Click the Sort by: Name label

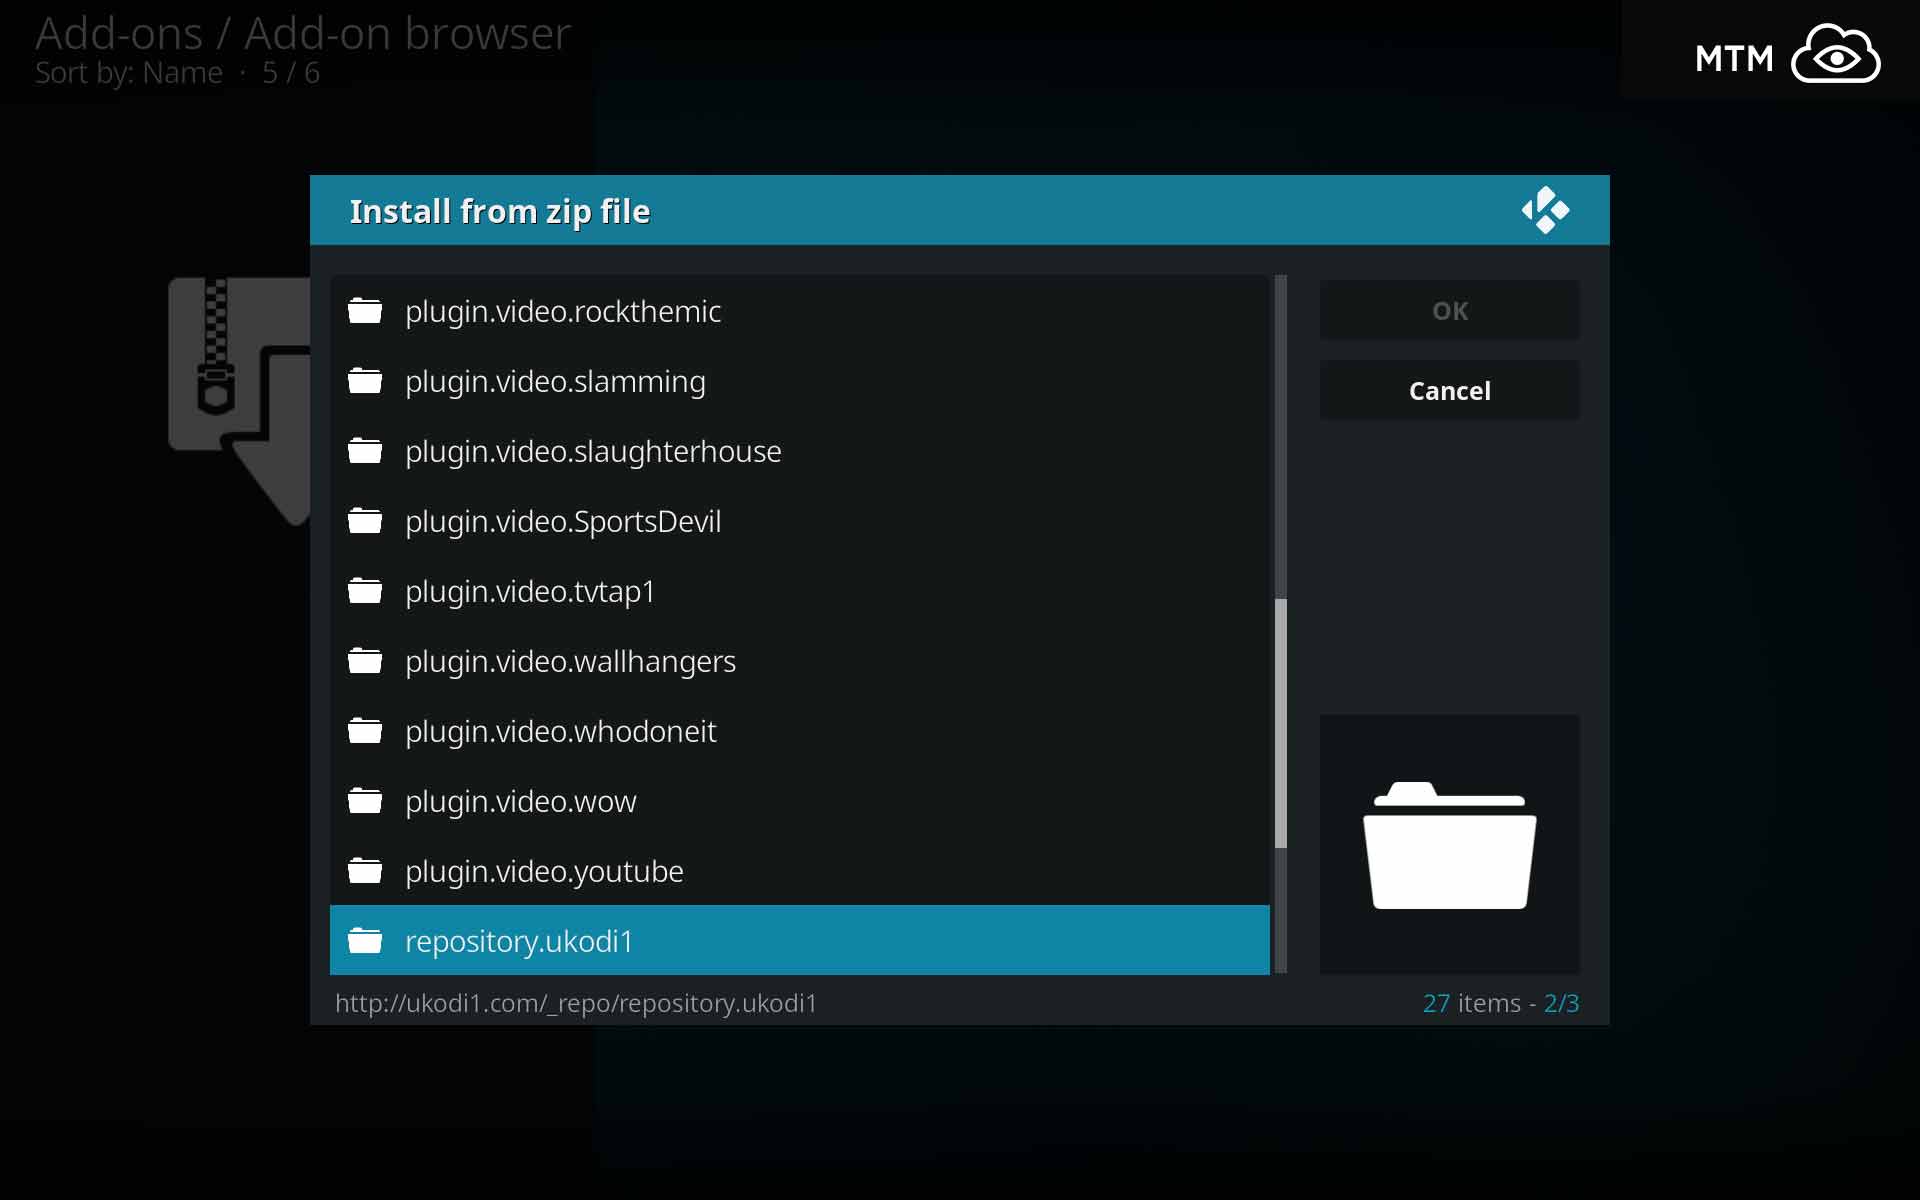click(x=129, y=73)
